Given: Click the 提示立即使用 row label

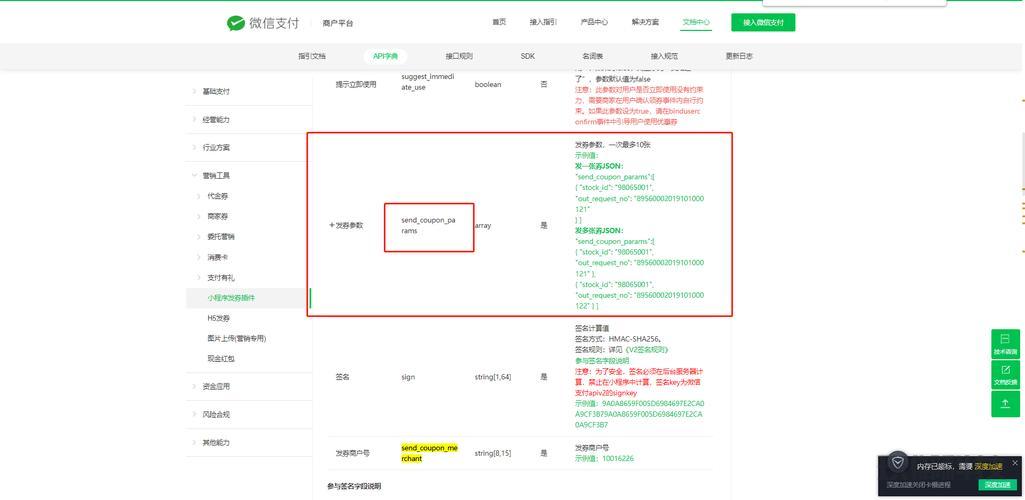Looking at the screenshot, I should (x=356, y=84).
